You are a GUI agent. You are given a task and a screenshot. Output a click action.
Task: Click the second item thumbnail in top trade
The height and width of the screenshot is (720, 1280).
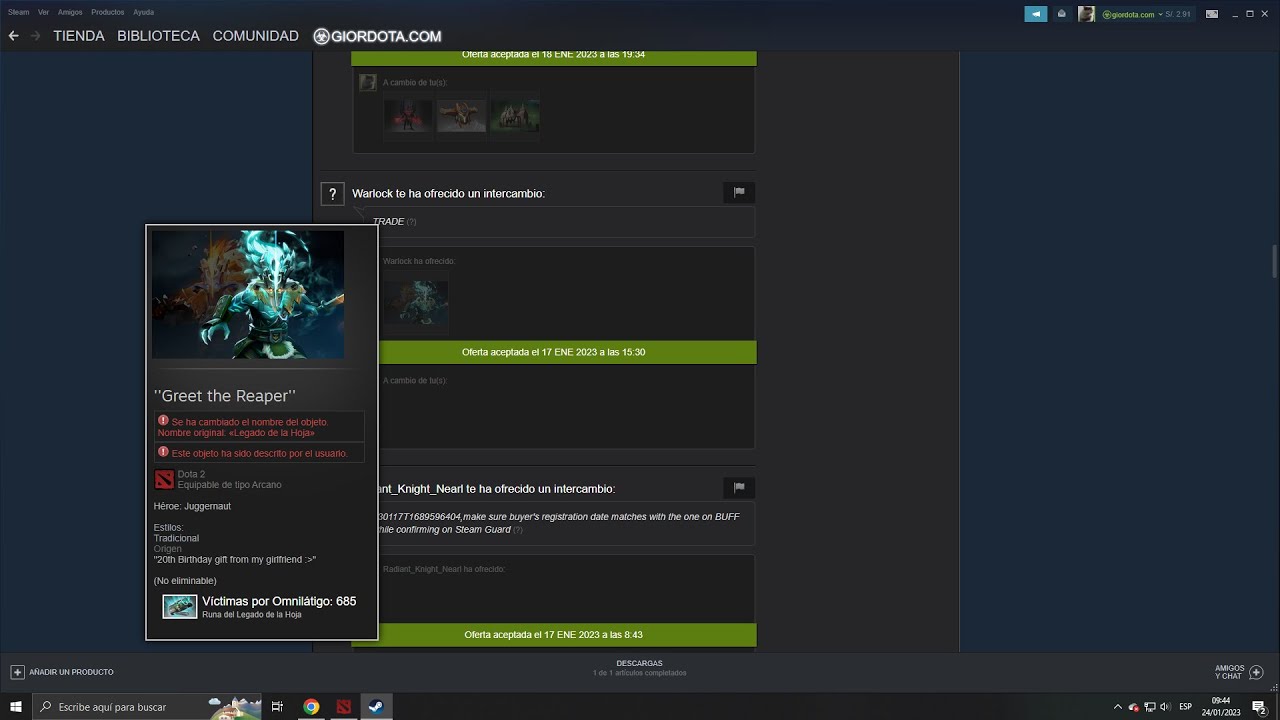[x=461, y=115]
